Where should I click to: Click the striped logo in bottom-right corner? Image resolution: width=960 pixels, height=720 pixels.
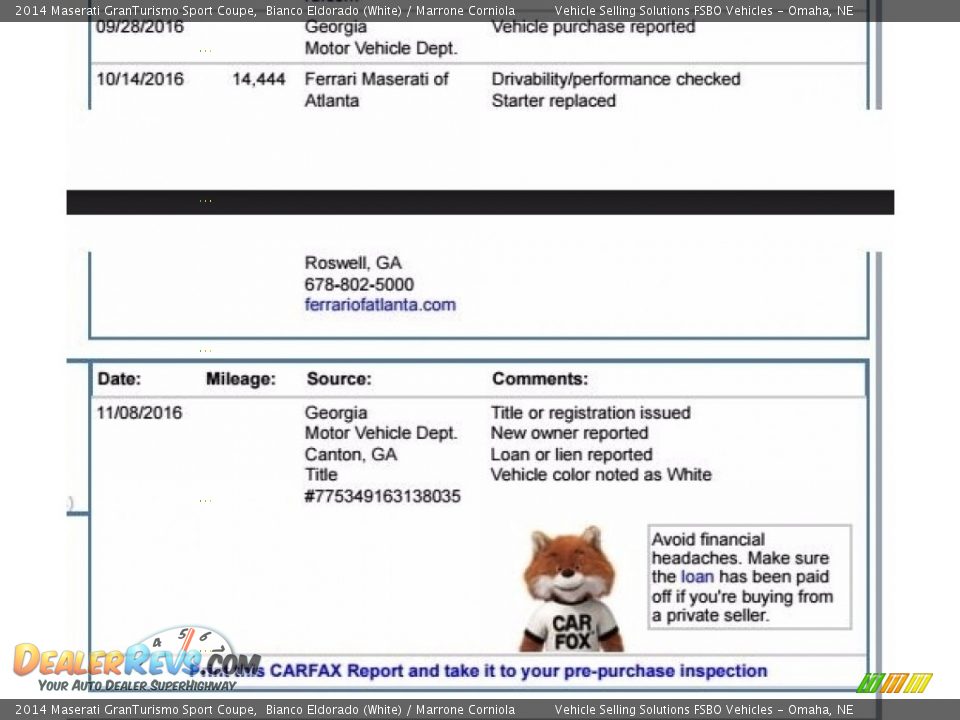[894, 683]
